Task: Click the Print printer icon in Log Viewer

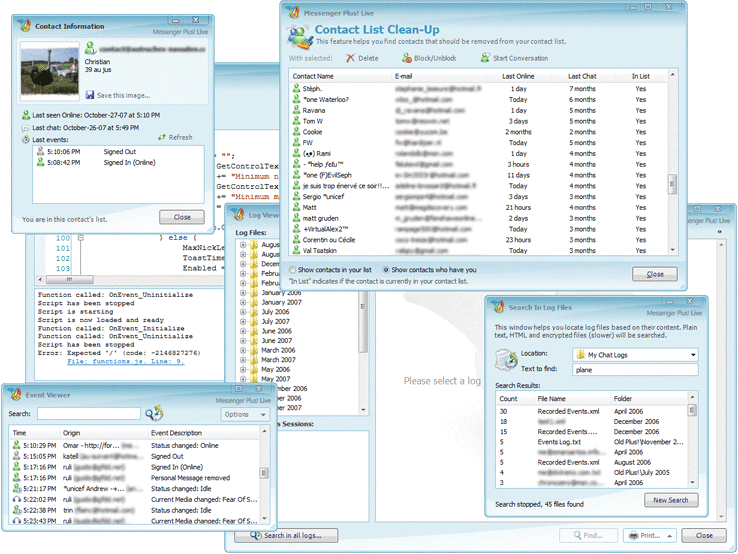Action: 634,535
